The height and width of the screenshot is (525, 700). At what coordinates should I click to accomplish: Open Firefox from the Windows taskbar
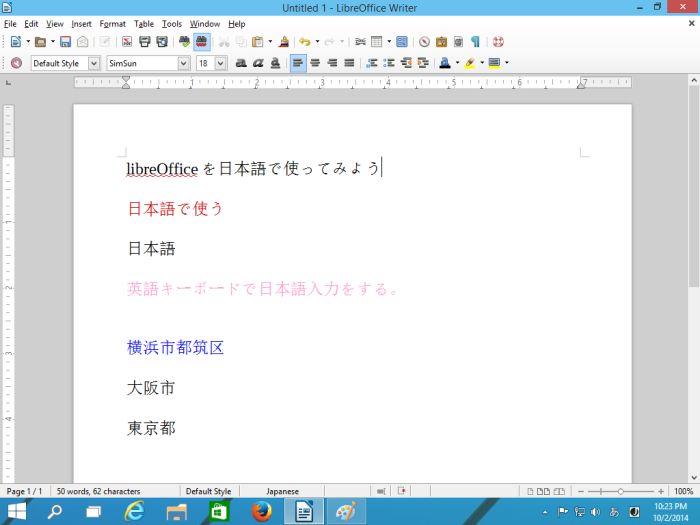point(262,511)
